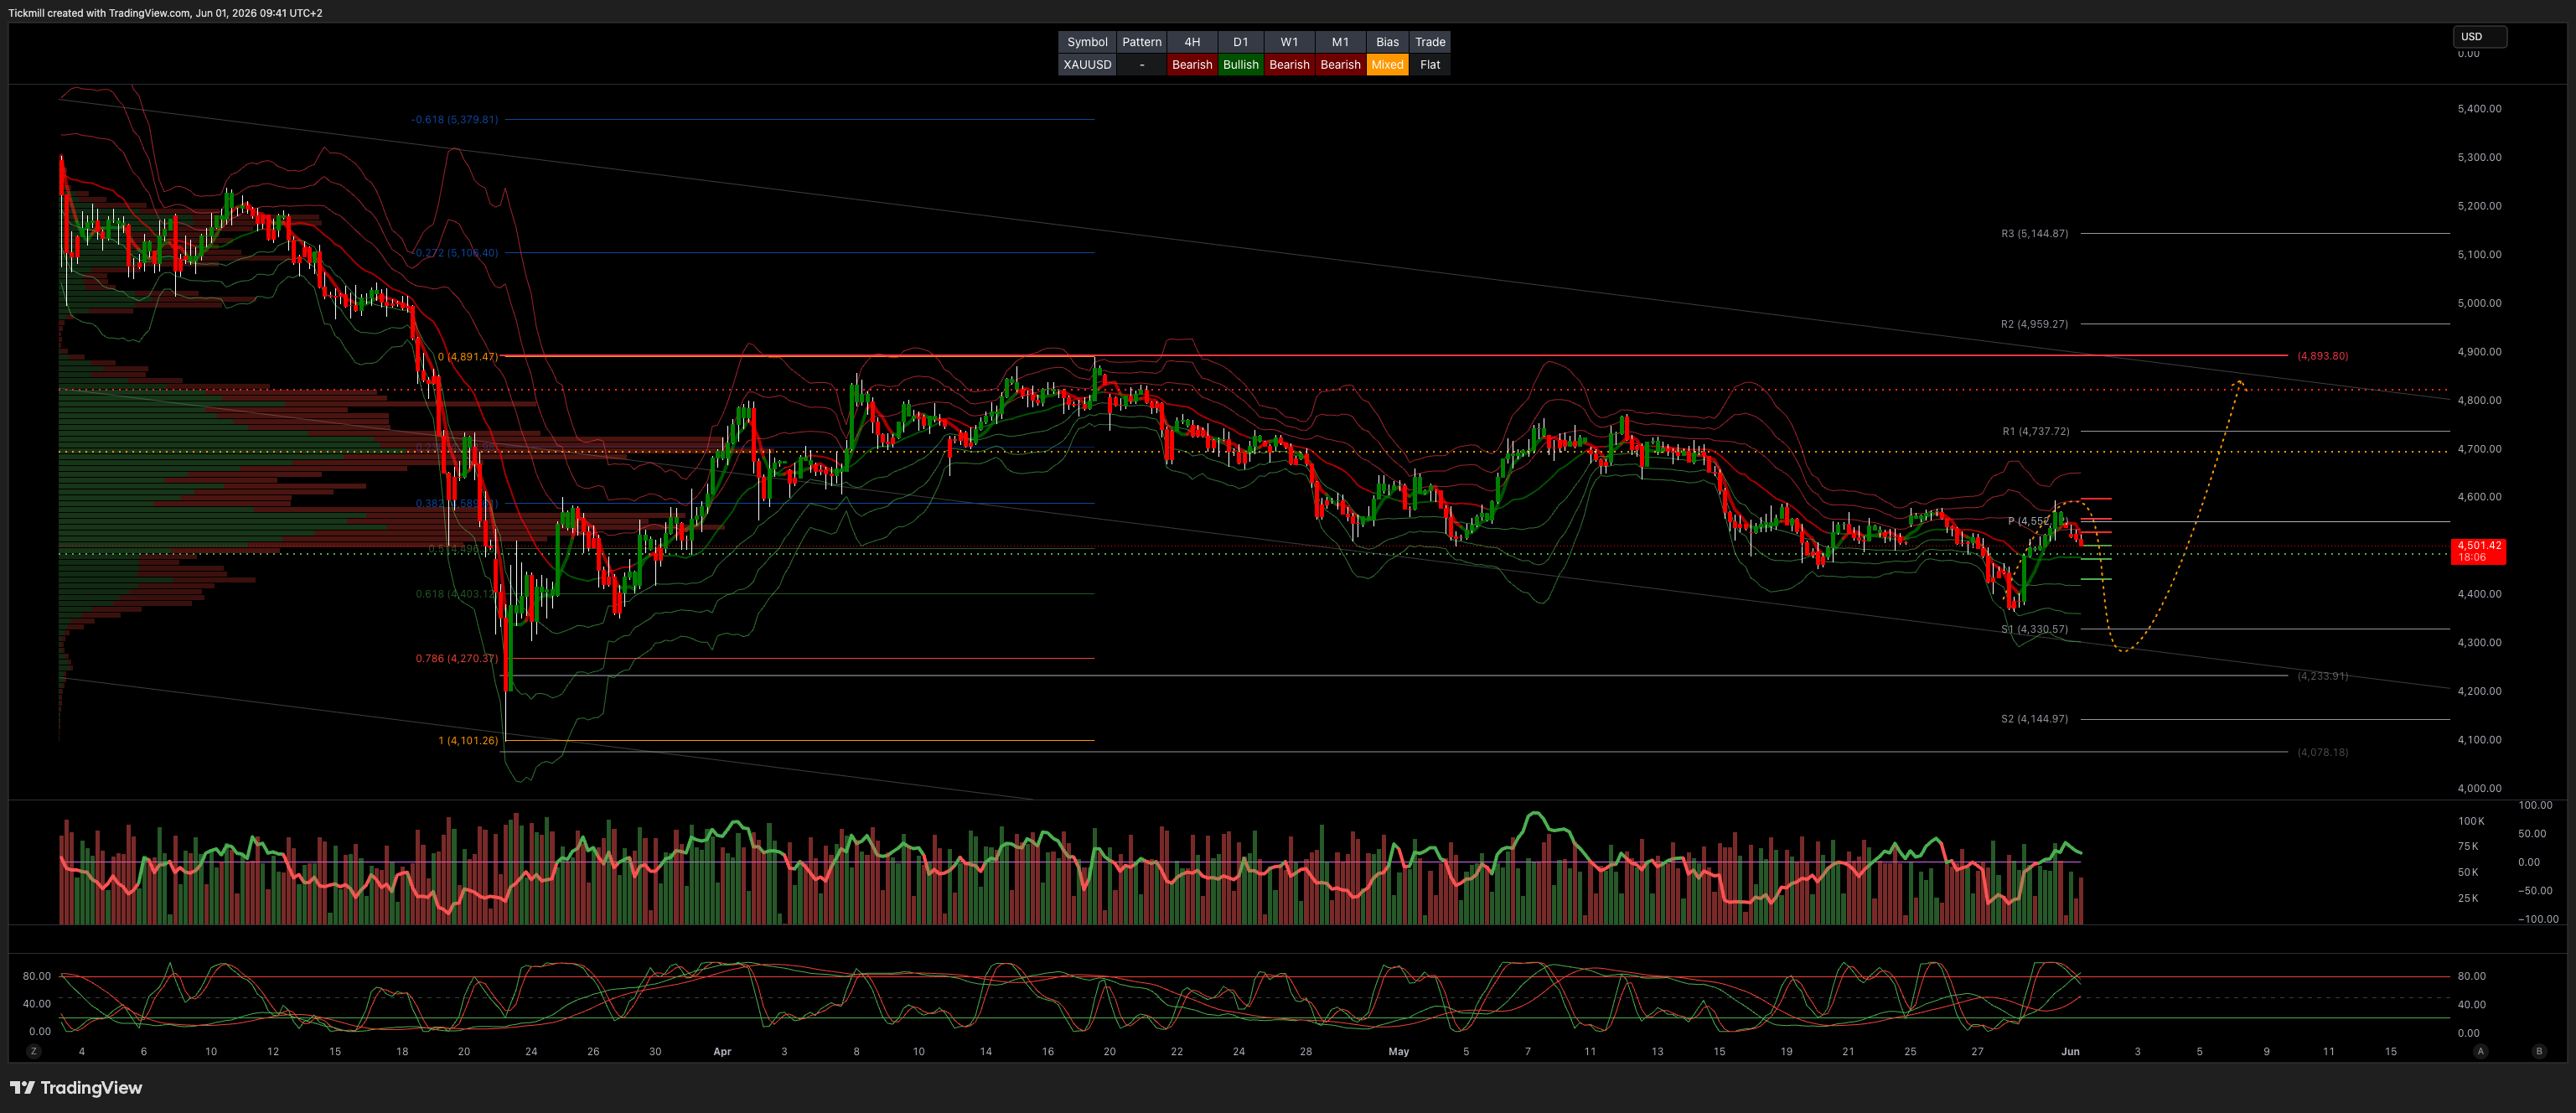Image resolution: width=2576 pixels, height=1113 pixels.
Task: Click the 5,400.00 price axis label
Action: 2479,109
